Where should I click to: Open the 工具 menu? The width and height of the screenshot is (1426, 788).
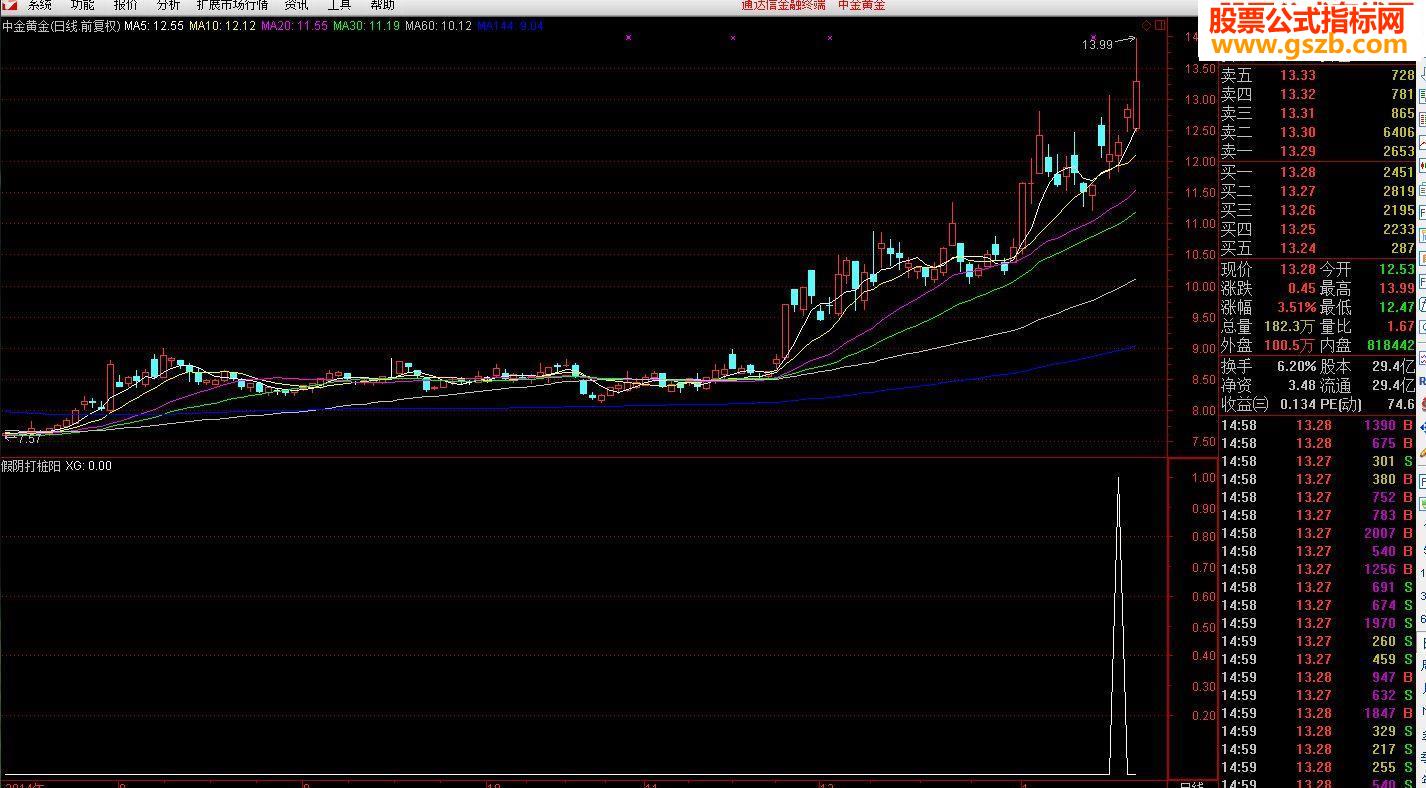click(339, 5)
